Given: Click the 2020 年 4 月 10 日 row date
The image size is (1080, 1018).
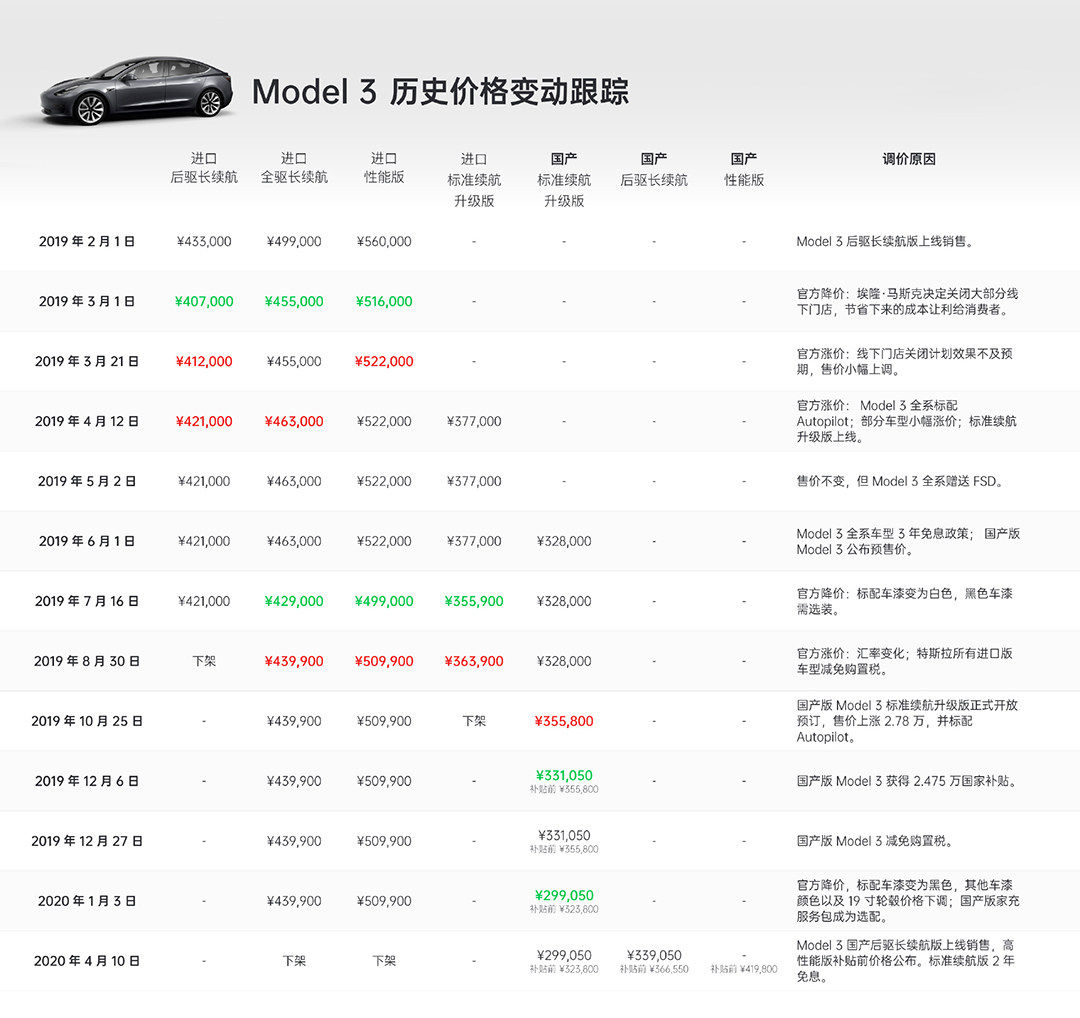Looking at the screenshot, I should [87, 961].
